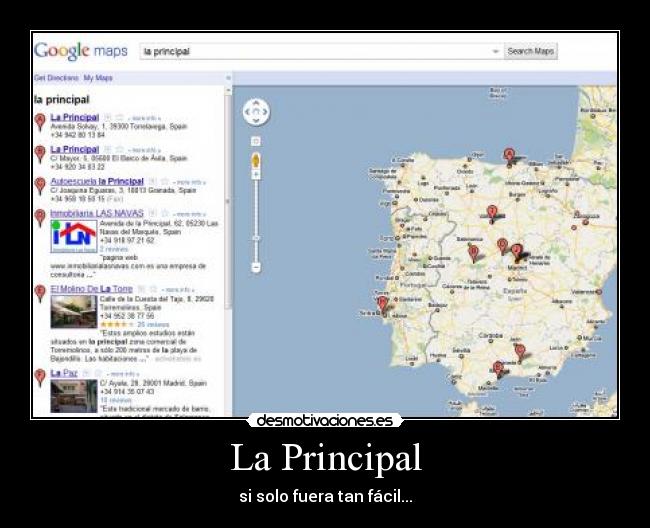Click the results panel scrollbar thumb
650x528 pixels.
pyautogui.click(x=228, y=201)
